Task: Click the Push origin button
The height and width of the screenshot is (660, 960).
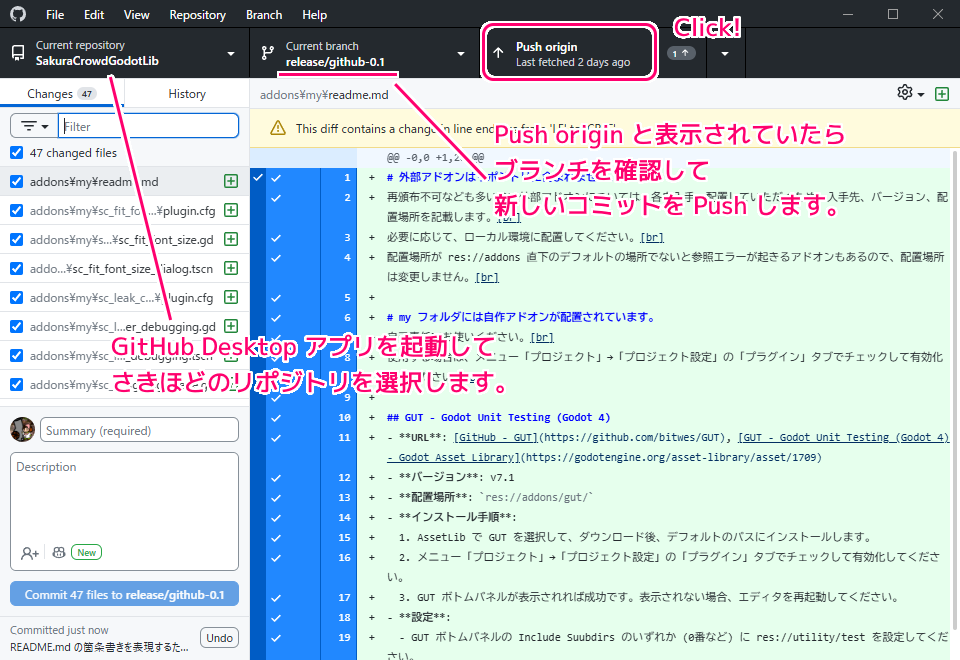Action: click(571, 53)
